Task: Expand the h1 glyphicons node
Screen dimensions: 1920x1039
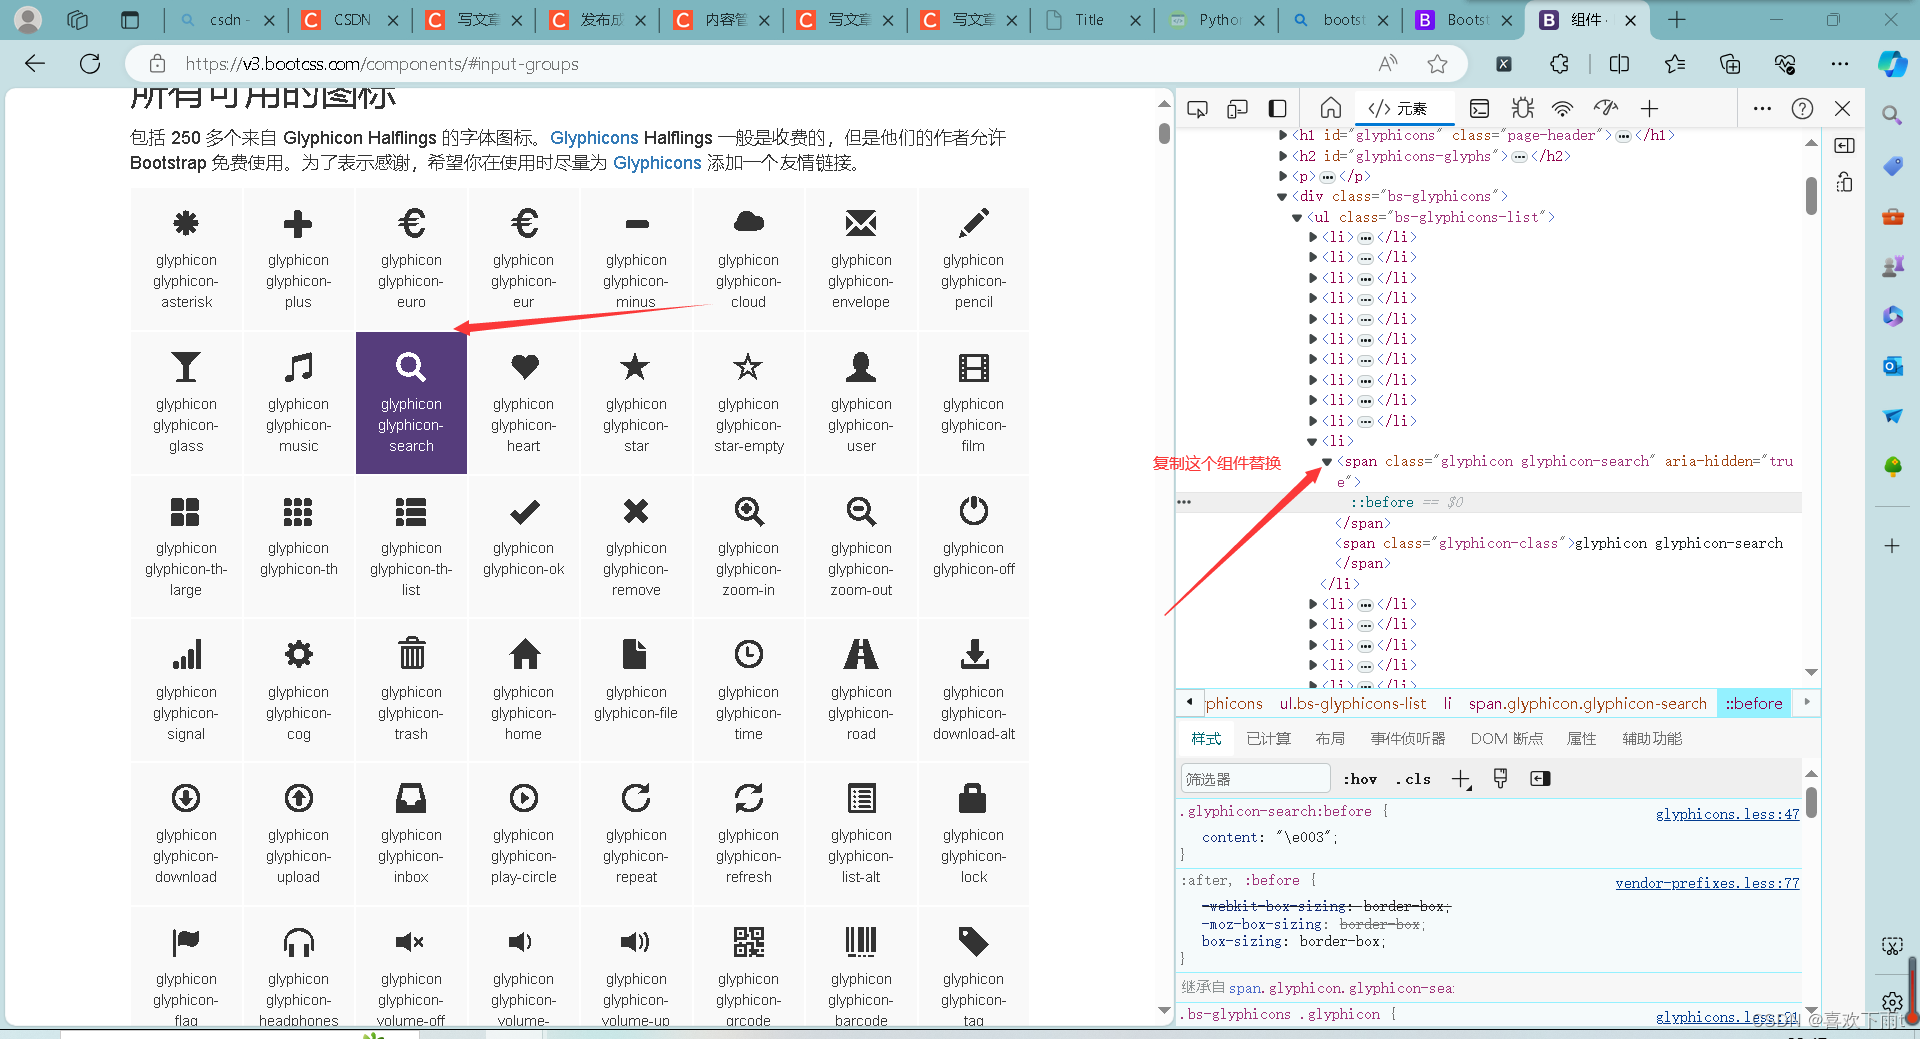Action: tap(1283, 135)
